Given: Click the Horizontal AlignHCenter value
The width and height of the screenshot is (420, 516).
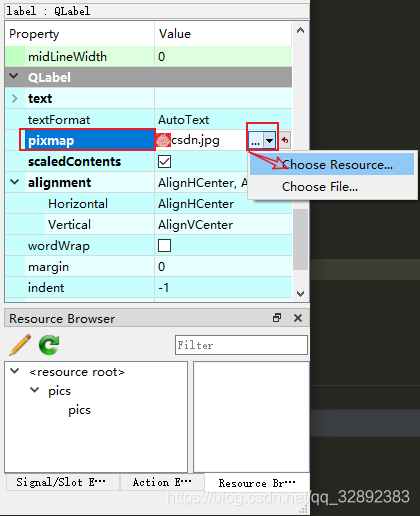Looking at the screenshot, I should pyautogui.click(x=196, y=204).
